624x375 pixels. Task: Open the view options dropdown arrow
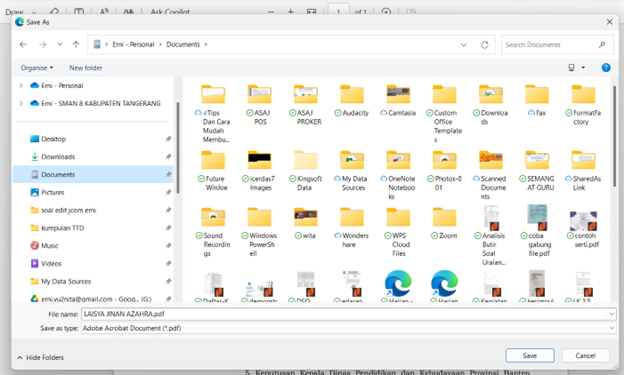(583, 68)
